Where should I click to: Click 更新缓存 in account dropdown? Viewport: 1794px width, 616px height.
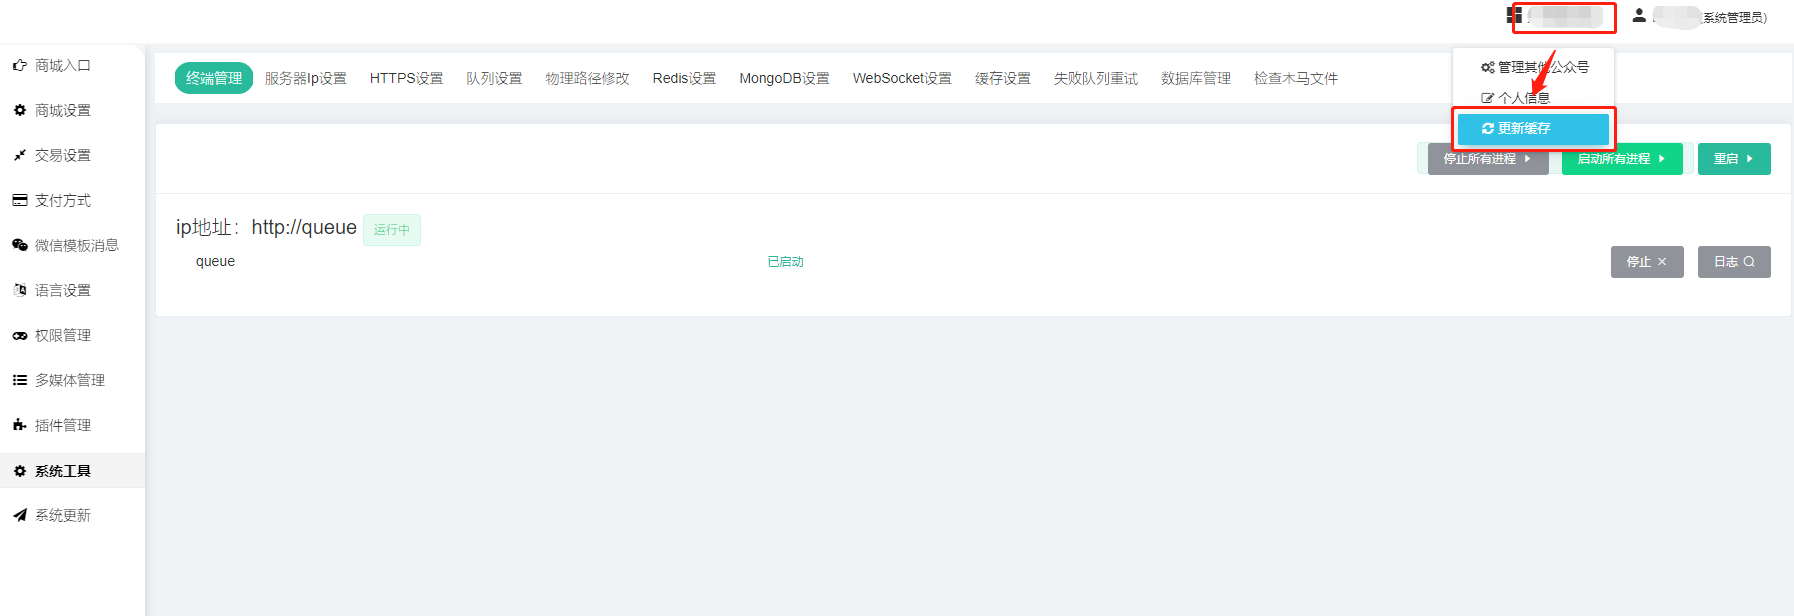click(x=1533, y=128)
